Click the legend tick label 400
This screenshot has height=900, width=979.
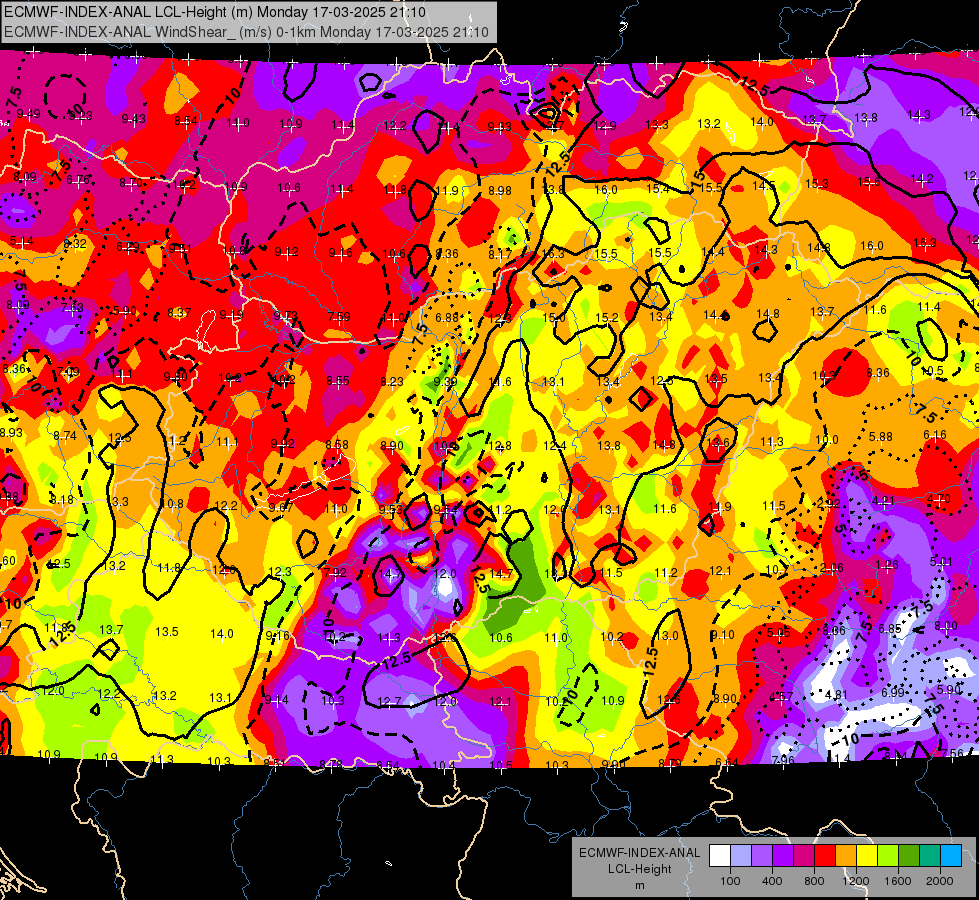pyautogui.click(x=772, y=881)
